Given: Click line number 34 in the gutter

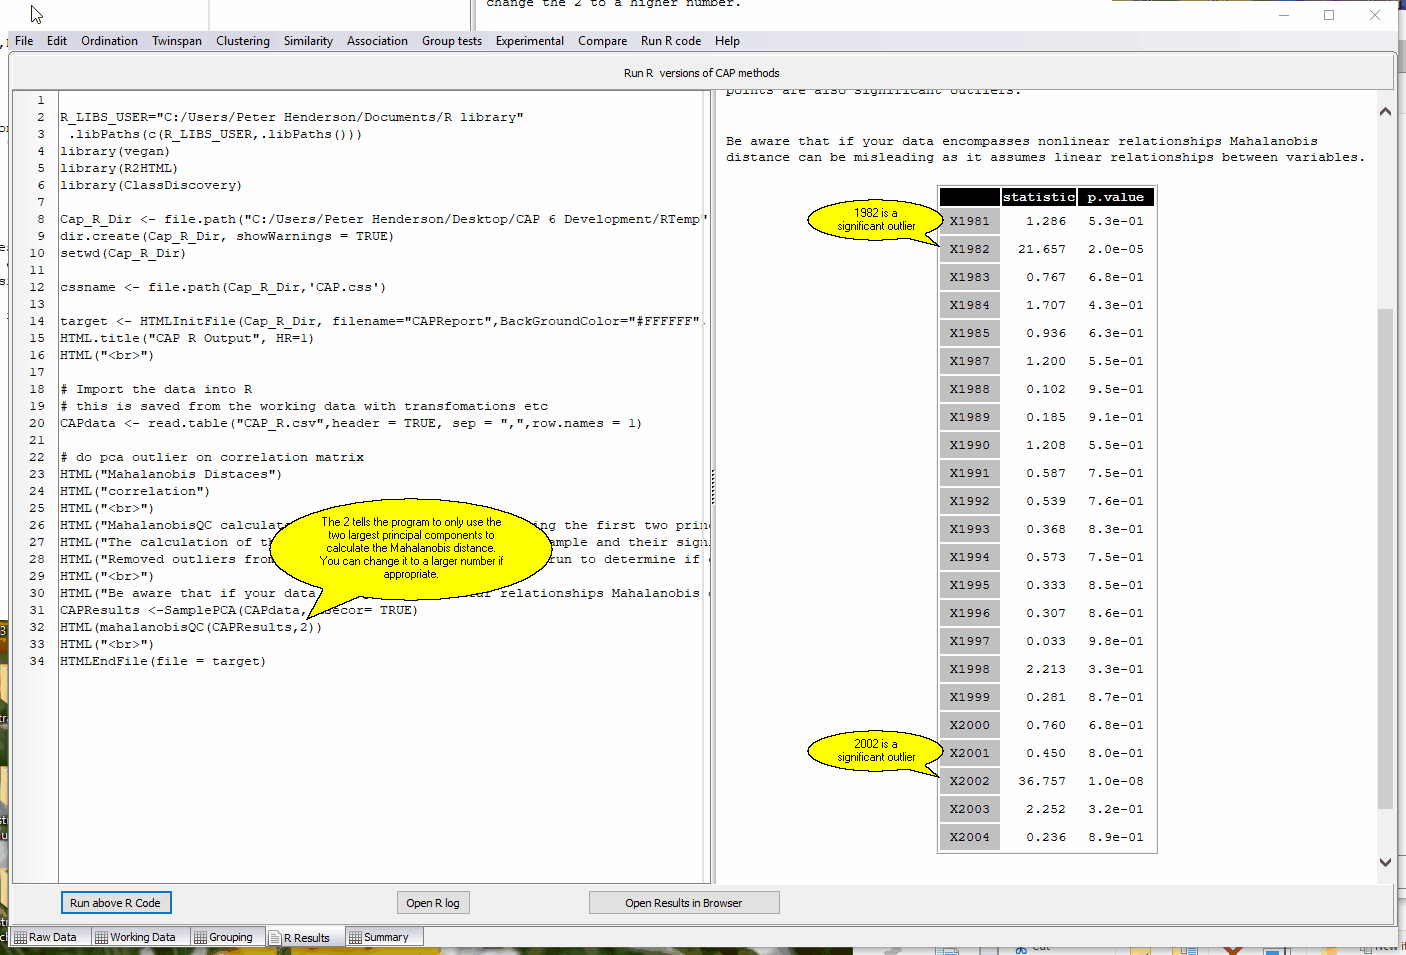Looking at the screenshot, I should pos(37,661).
